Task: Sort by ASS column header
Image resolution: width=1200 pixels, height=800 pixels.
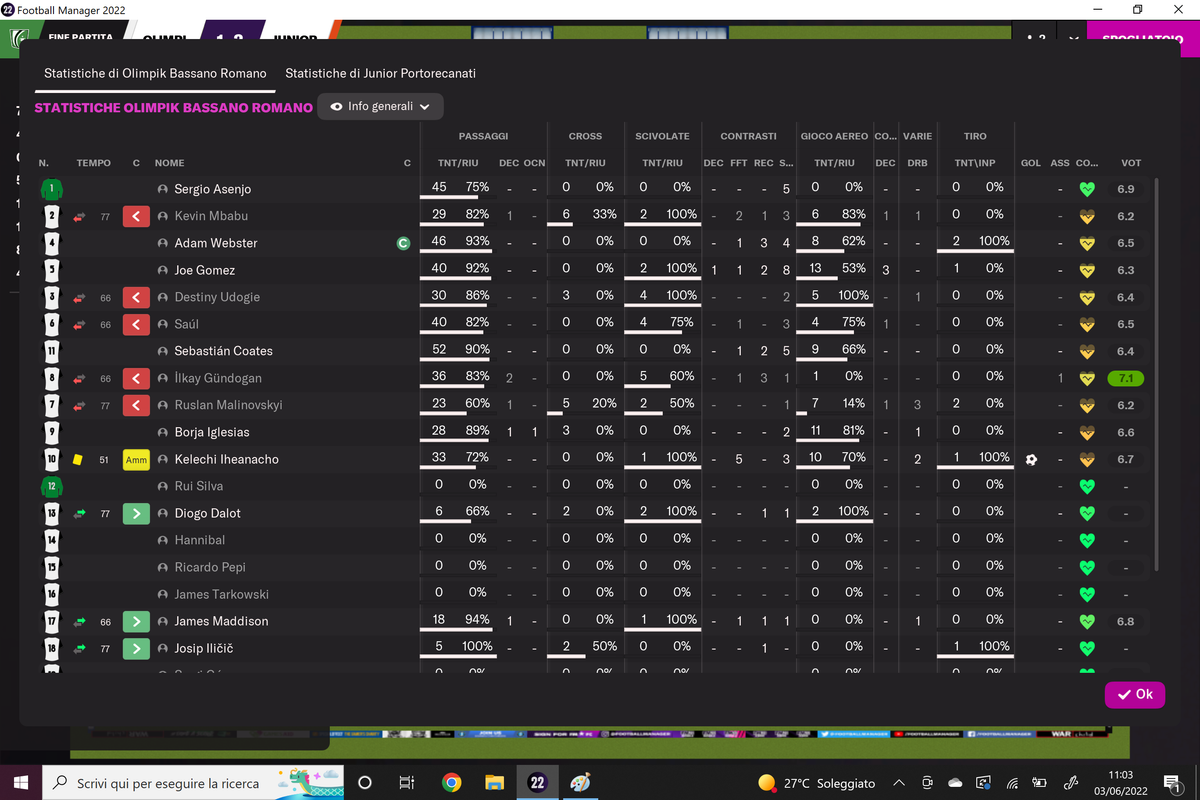Action: tap(1060, 163)
